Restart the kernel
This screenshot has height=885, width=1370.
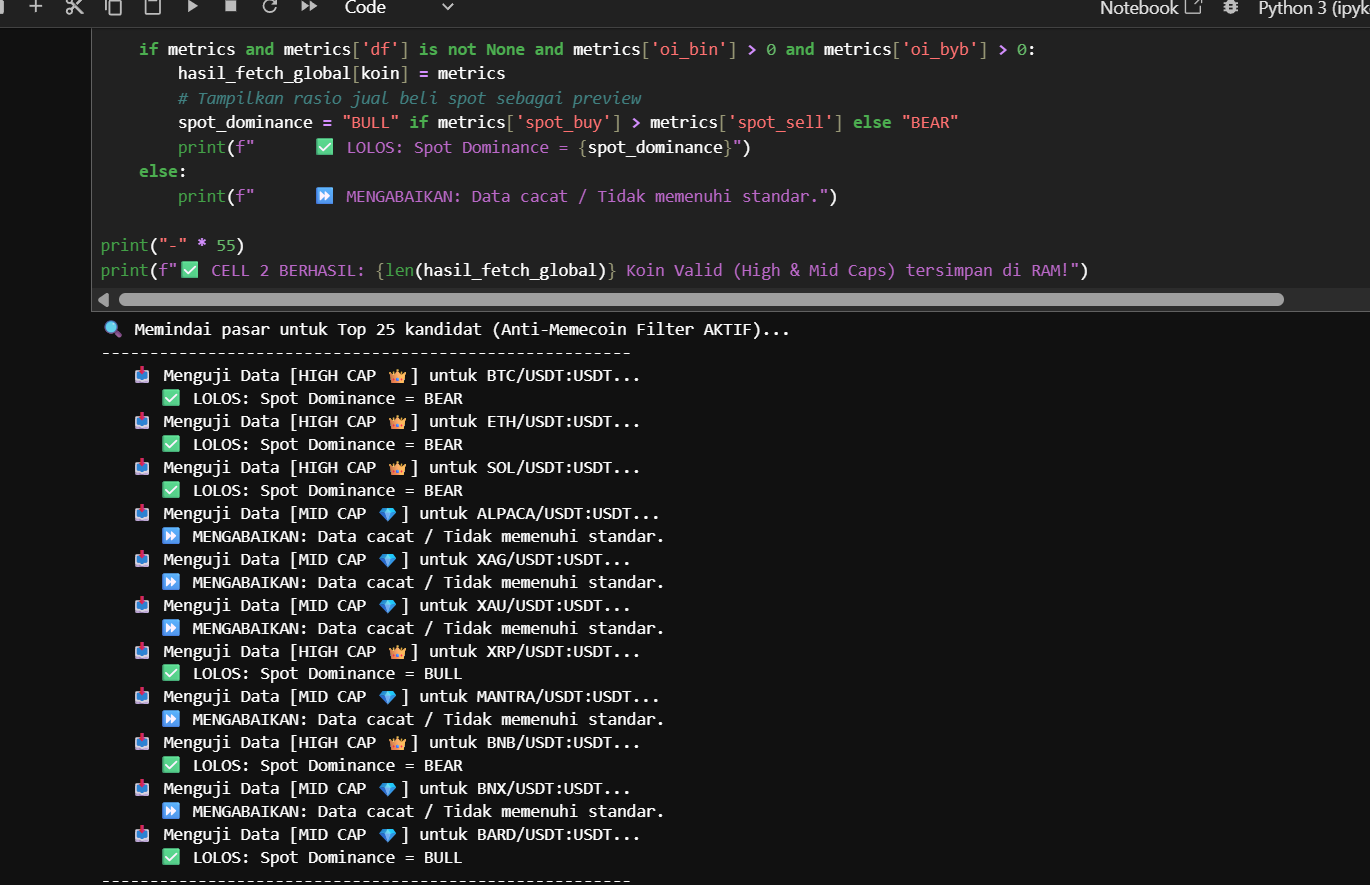[269, 7]
